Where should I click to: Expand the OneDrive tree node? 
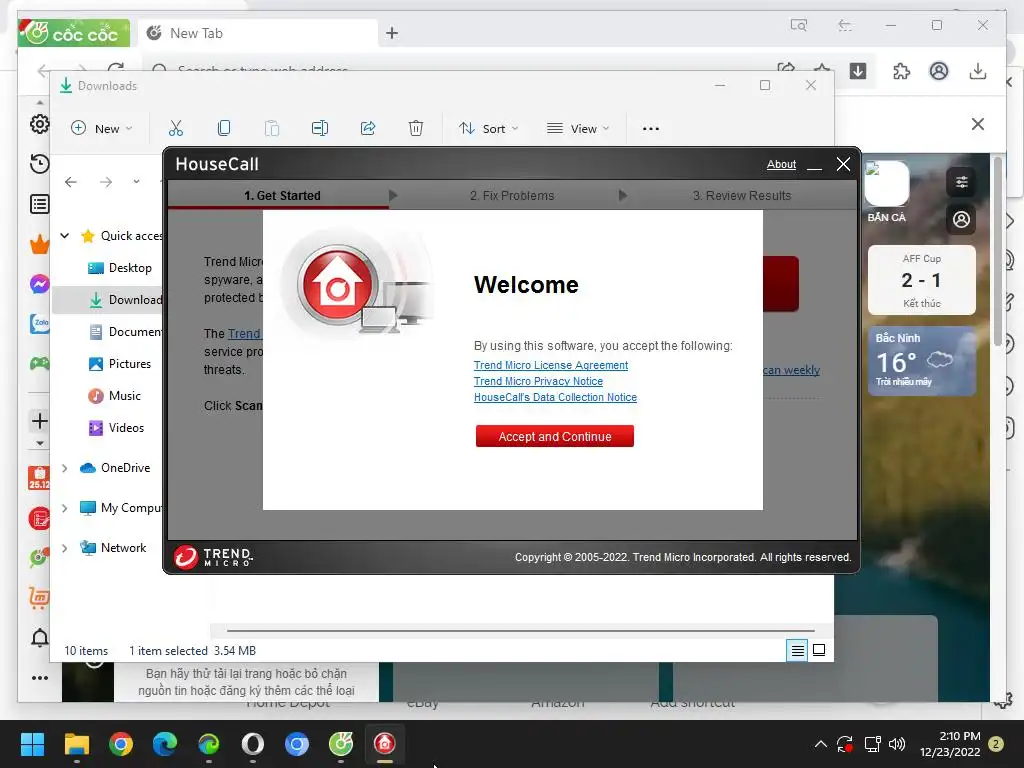(x=65, y=468)
